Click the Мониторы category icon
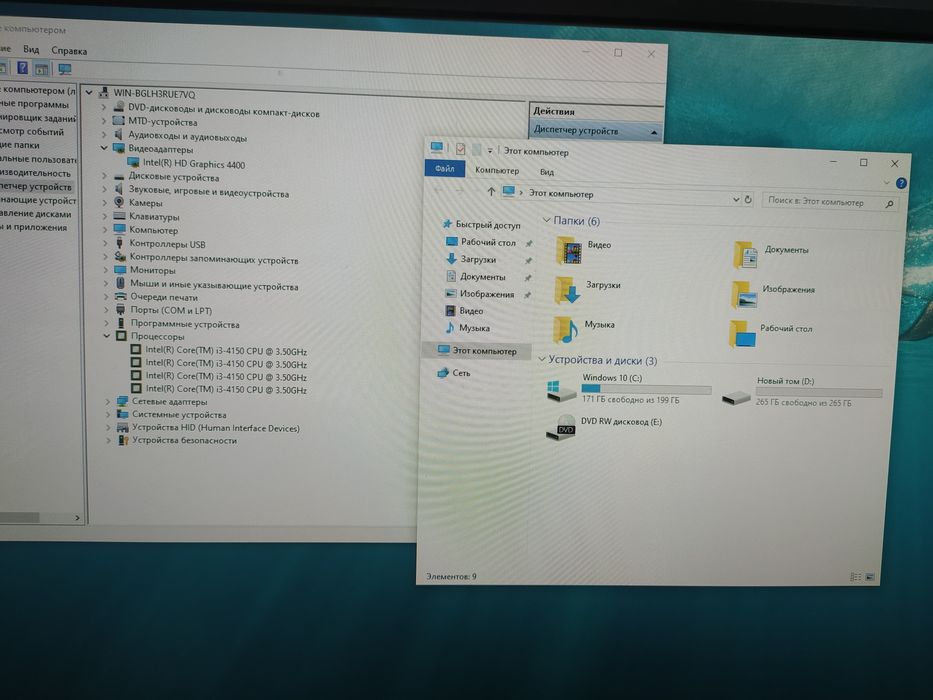 (120, 269)
